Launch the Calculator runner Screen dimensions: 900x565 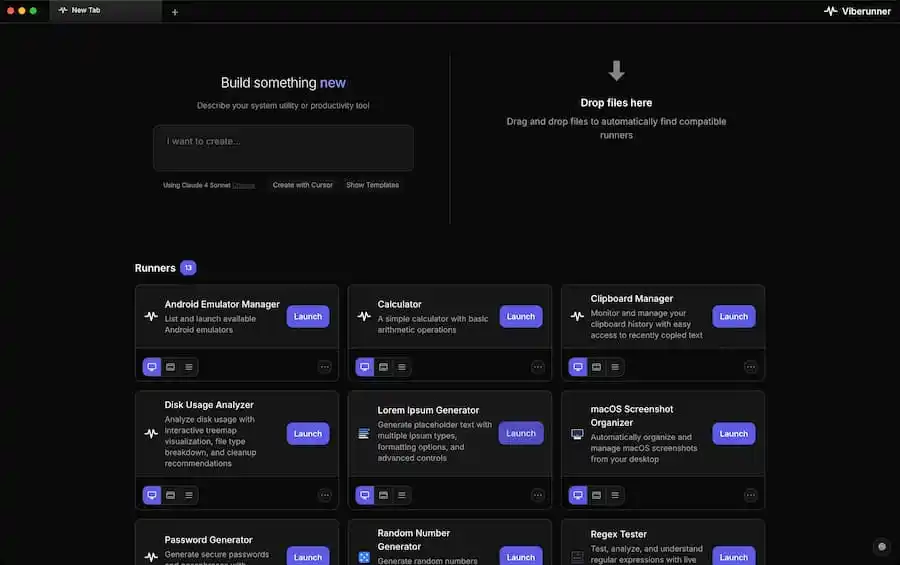521,316
